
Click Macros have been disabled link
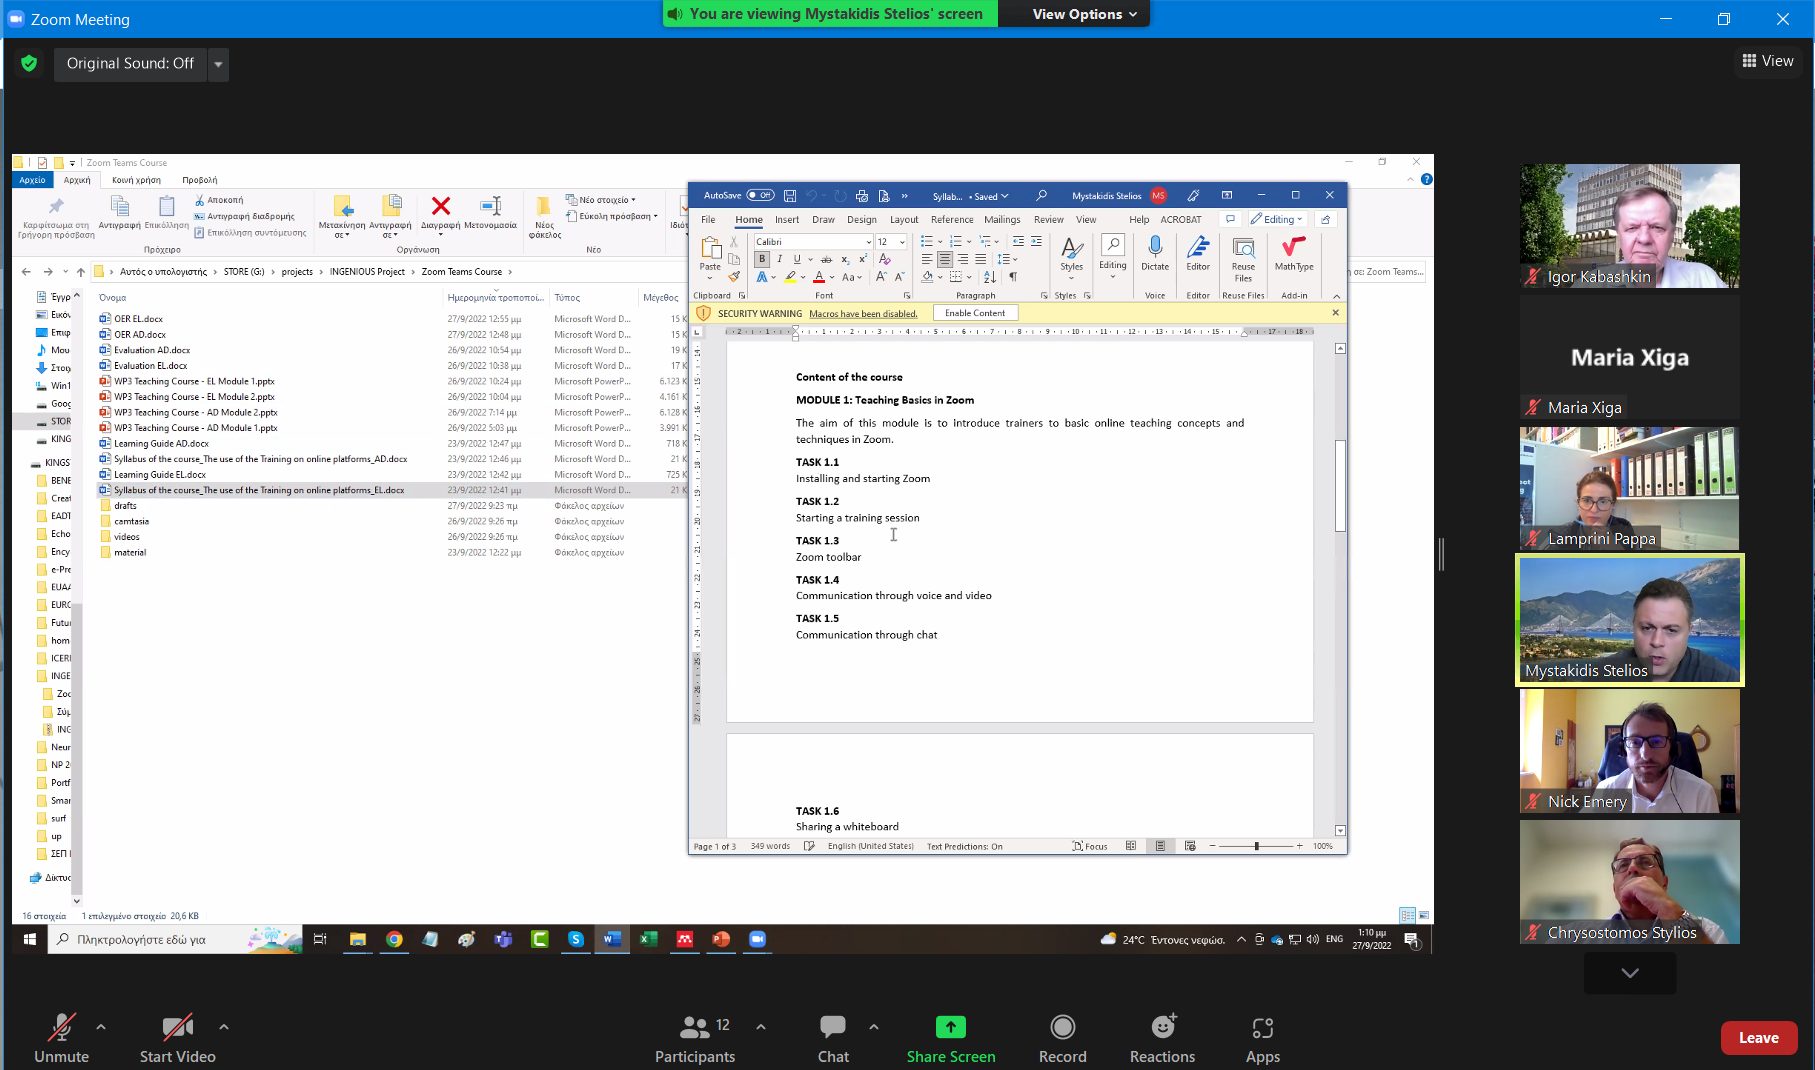(863, 314)
